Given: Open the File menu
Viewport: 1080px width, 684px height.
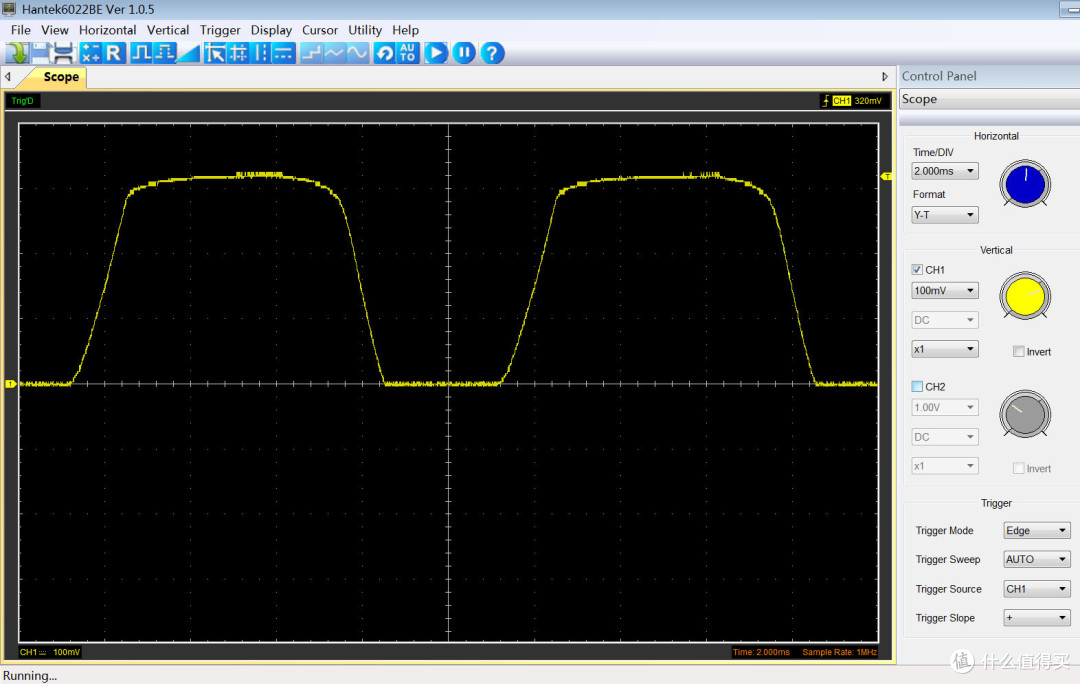Looking at the screenshot, I should pos(21,30).
